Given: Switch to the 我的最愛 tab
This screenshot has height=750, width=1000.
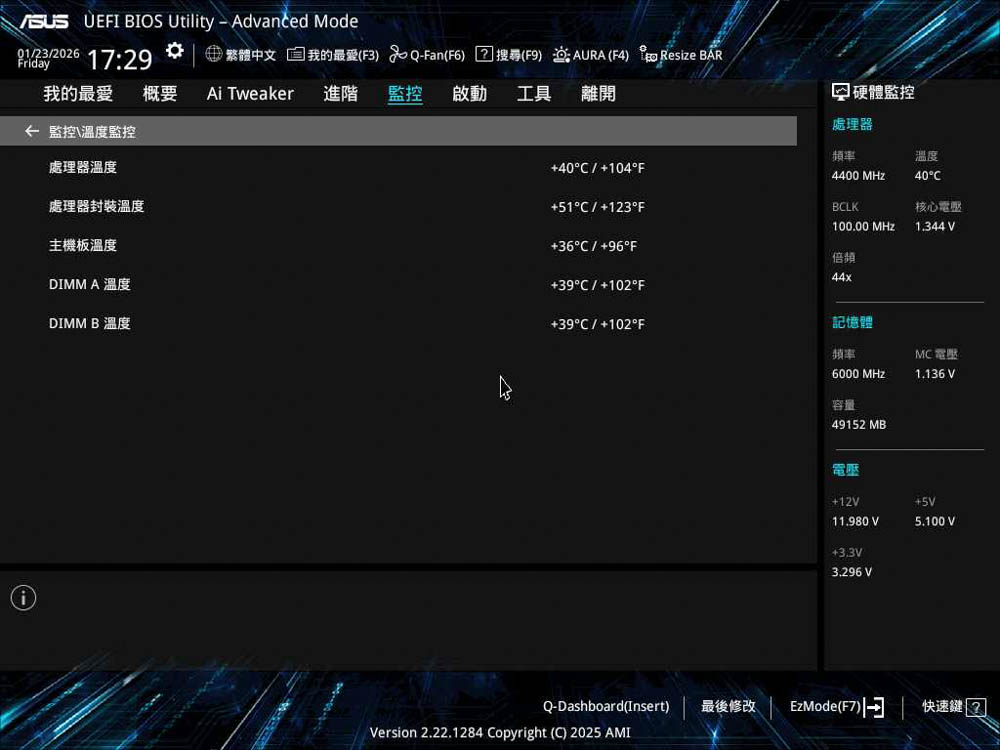Looking at the screenshot, I should 78,94.
